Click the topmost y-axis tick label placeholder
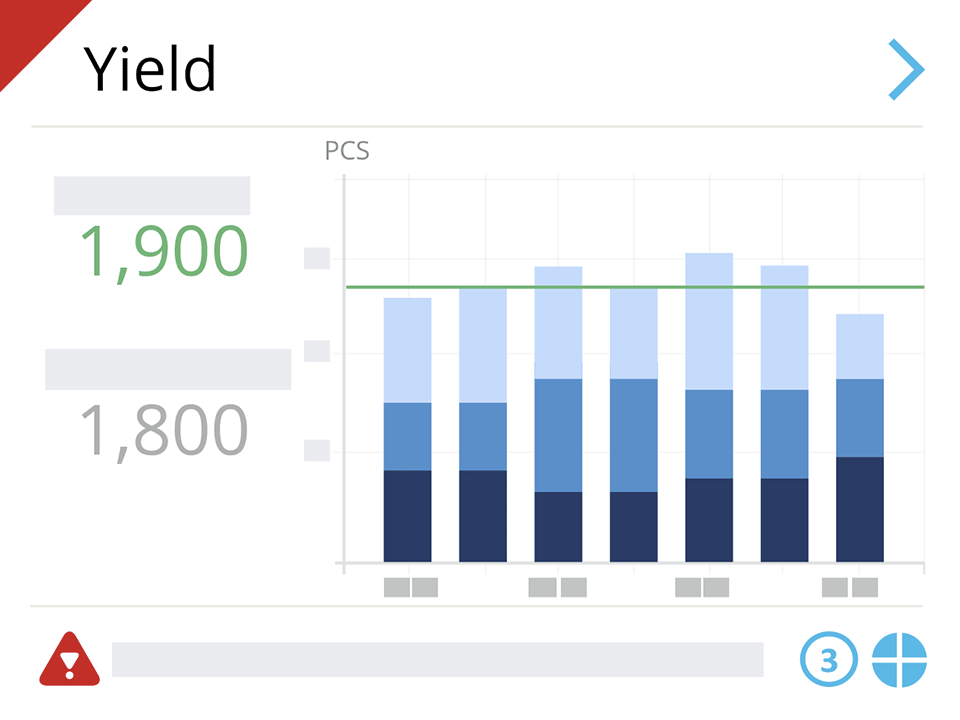Image resolution: width=960 pixels, height=720 pixels. 317,258
